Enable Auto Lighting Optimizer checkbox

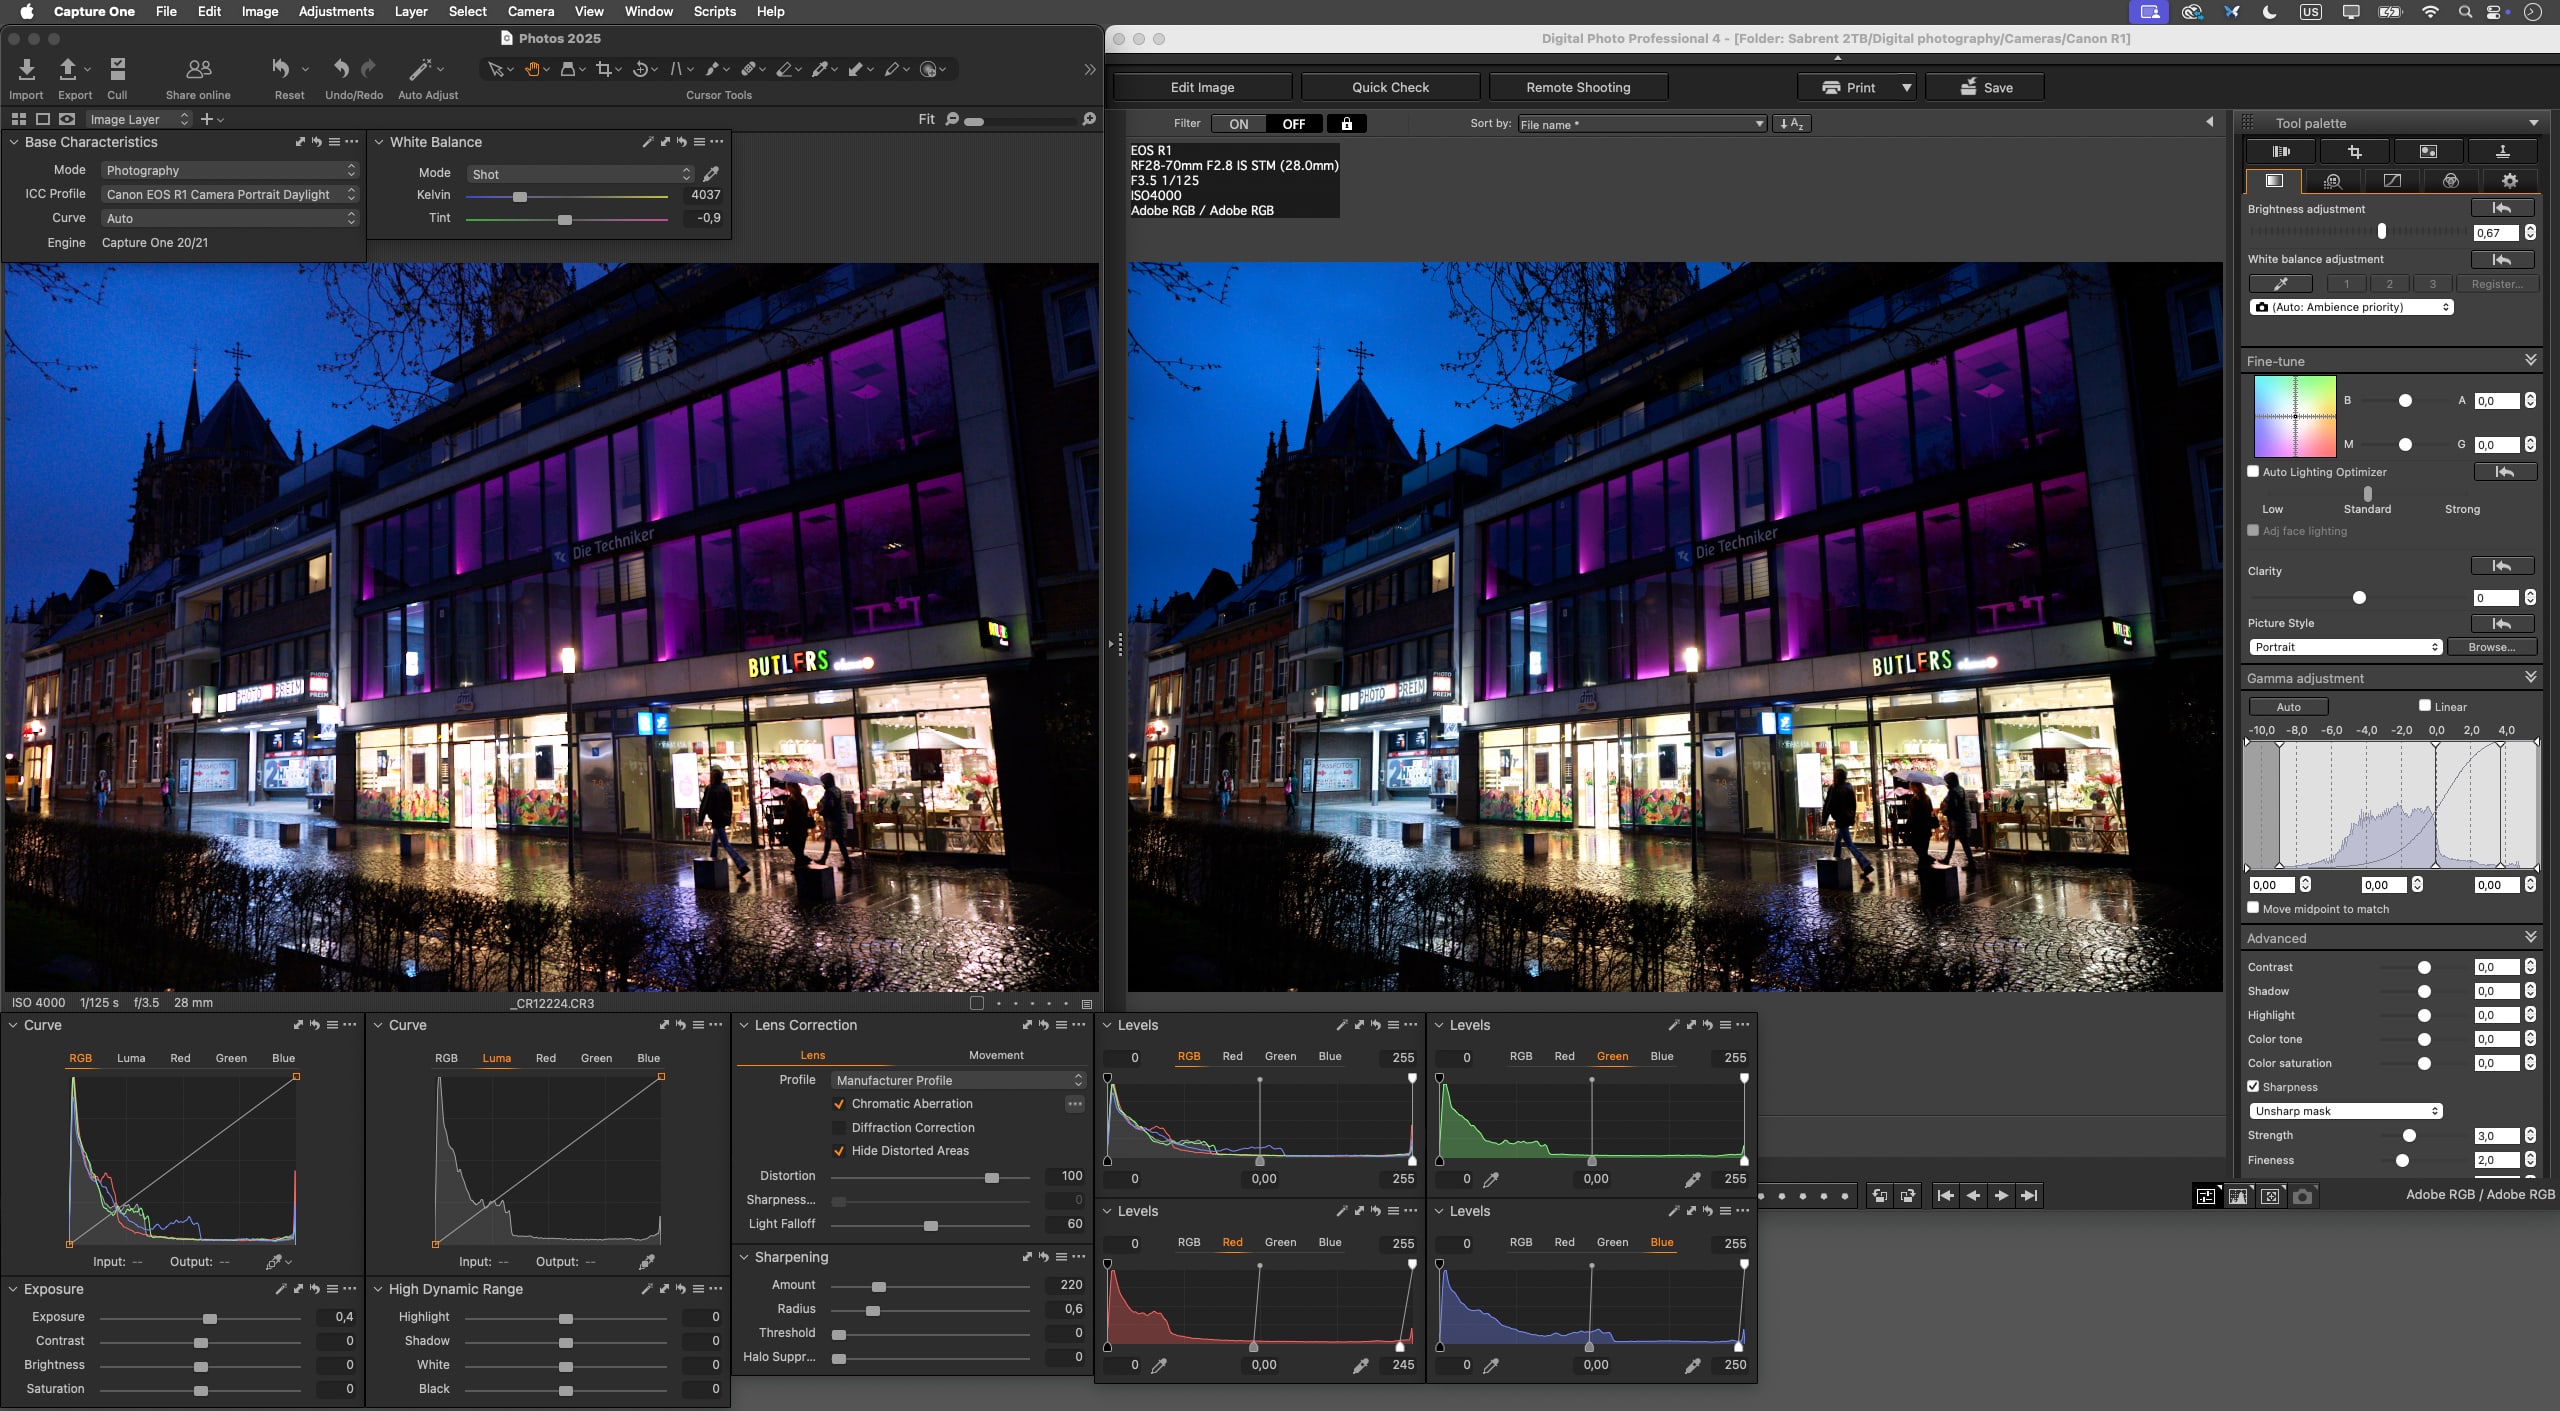click(2253, 472)
